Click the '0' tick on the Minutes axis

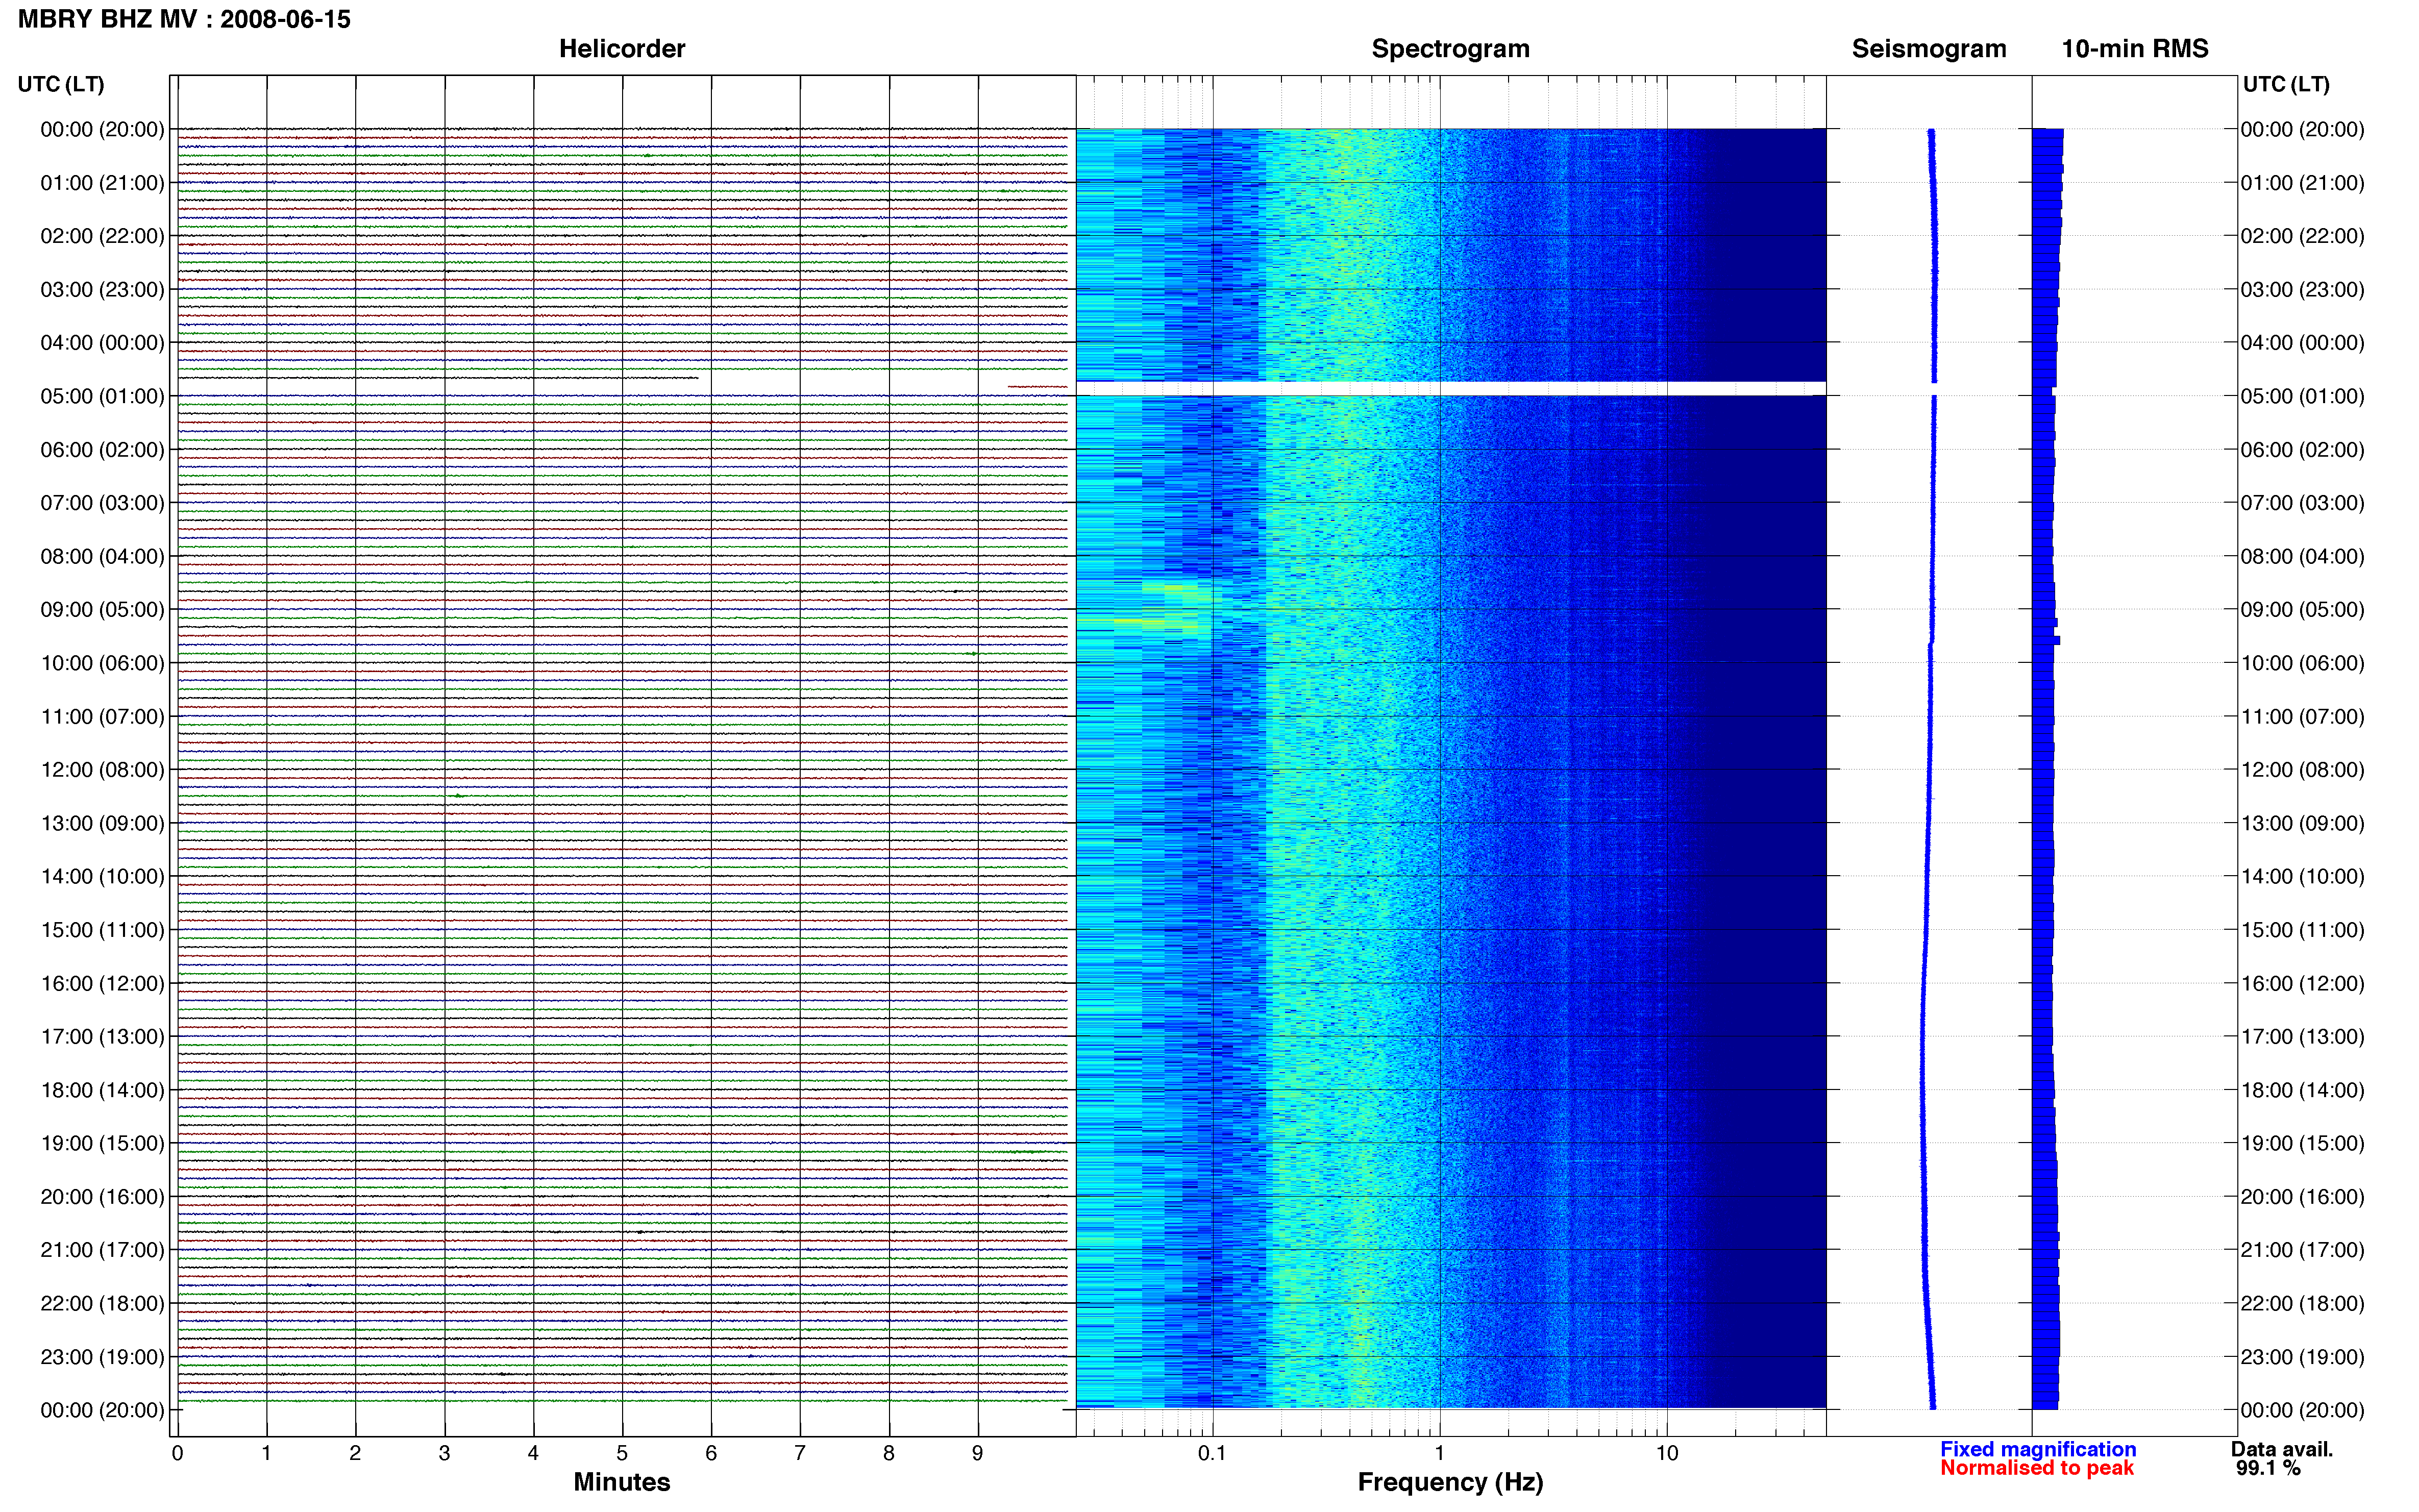coord(177,1453)
